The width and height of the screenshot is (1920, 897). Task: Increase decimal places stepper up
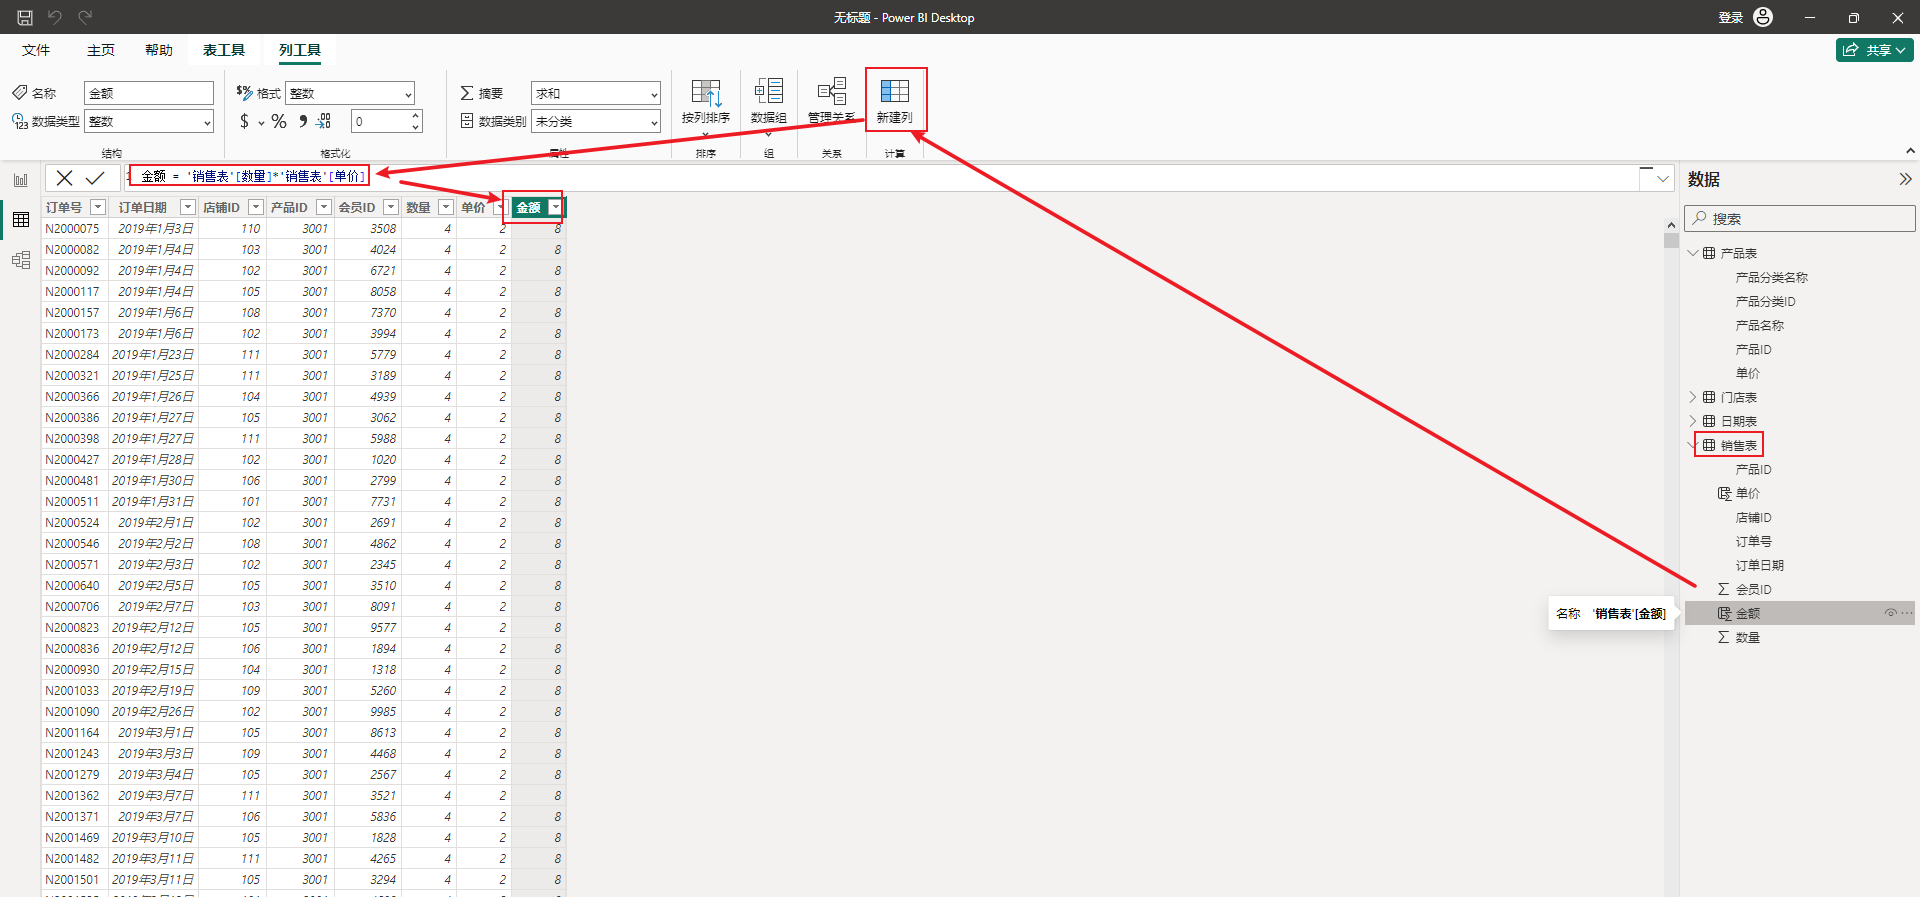[415, 115]
